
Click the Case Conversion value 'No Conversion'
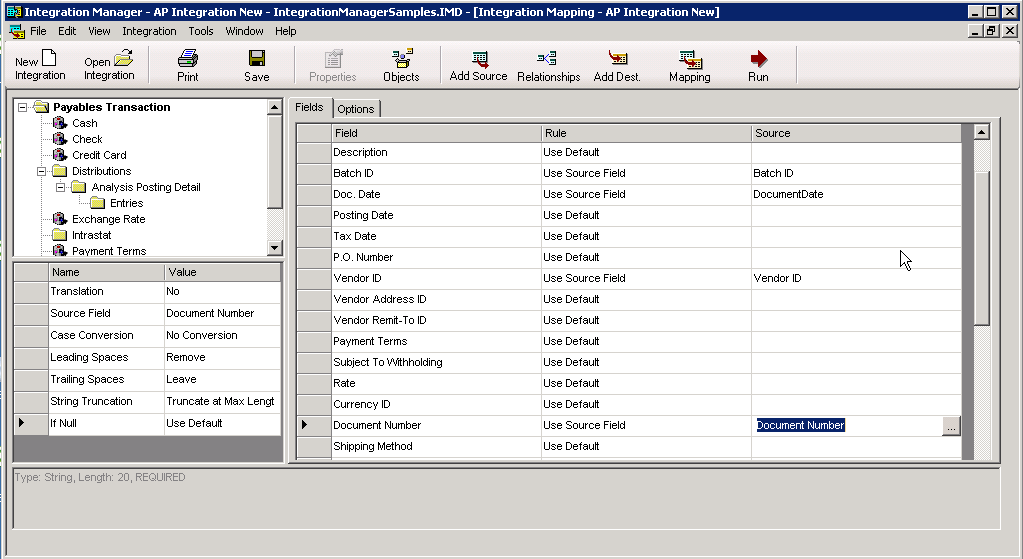pos(222,335)
